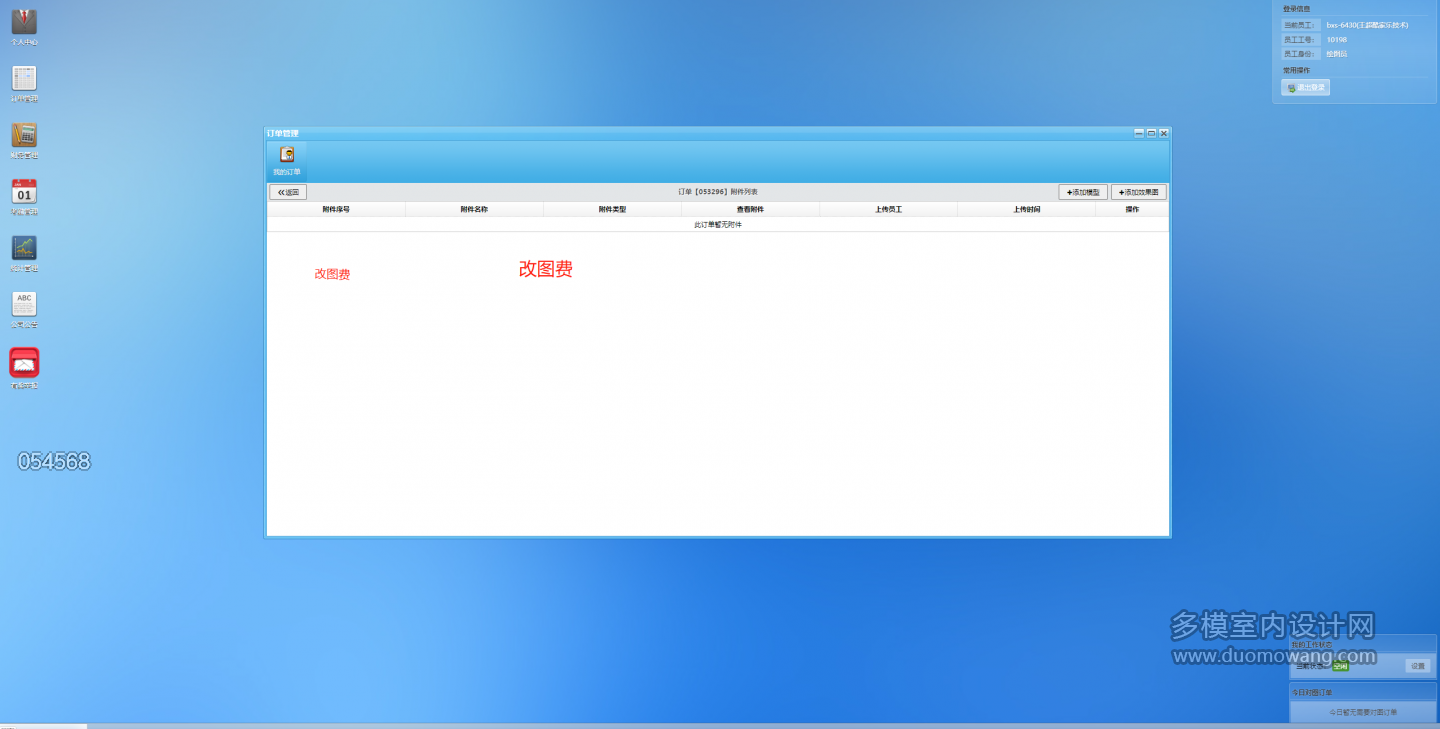
Task: Click the 添加模型 button
Action: (1083, 192)
